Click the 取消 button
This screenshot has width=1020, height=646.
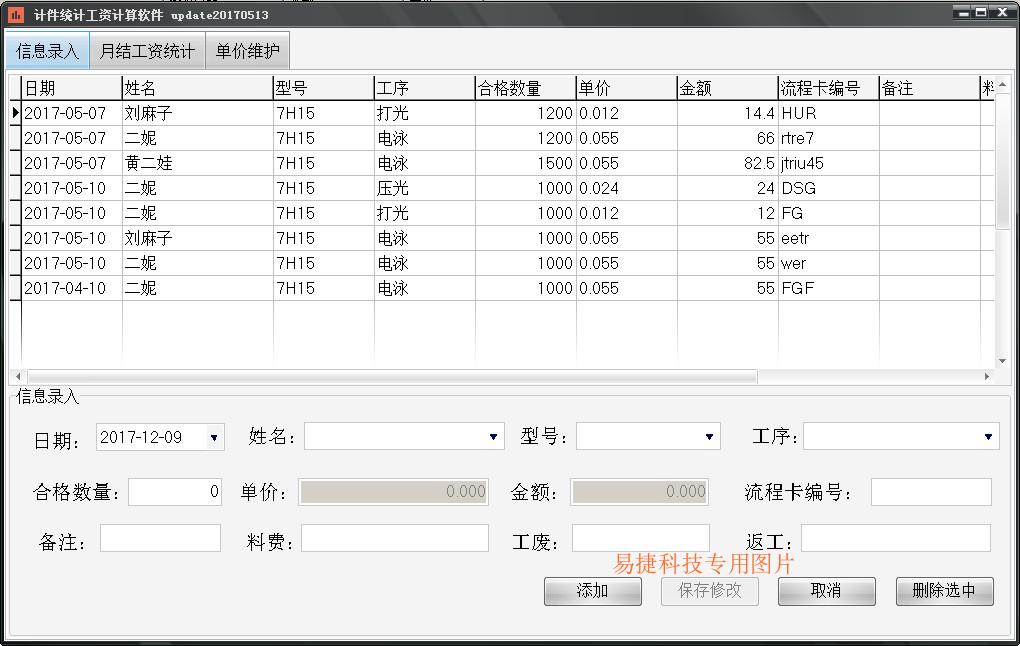click(827, 591)
